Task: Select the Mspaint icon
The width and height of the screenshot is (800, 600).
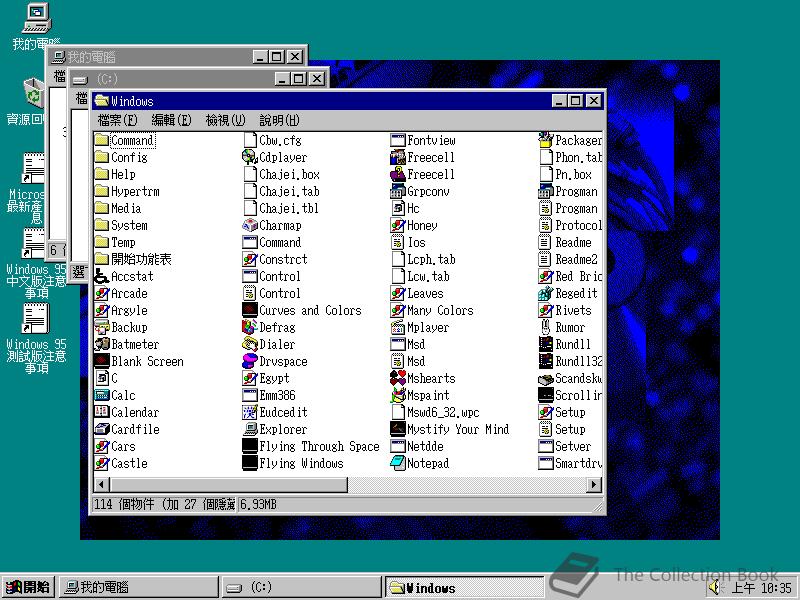Action: pyautogui.click(x=397, y=395)
